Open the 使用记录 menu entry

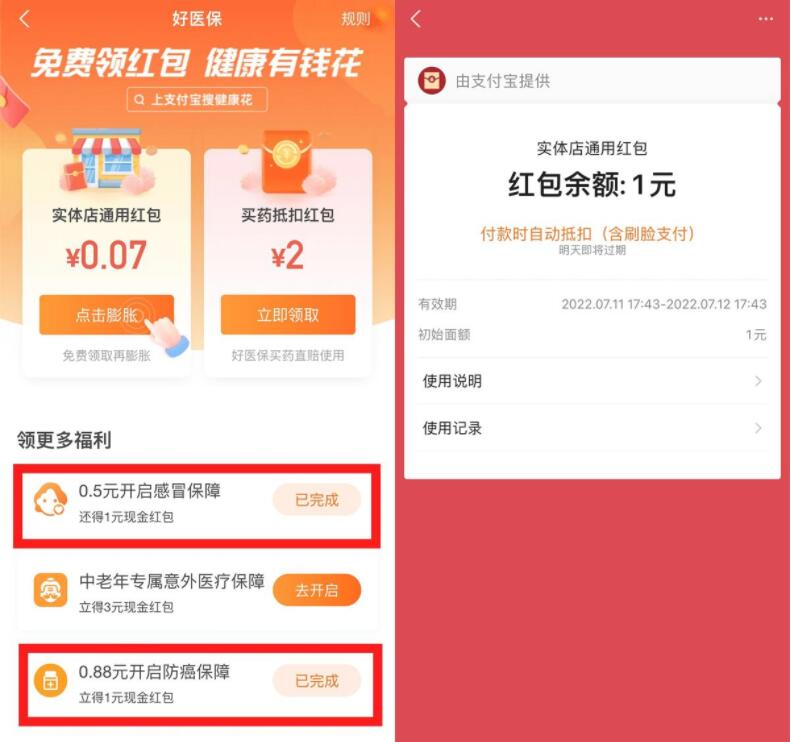[x=592, y=429]
